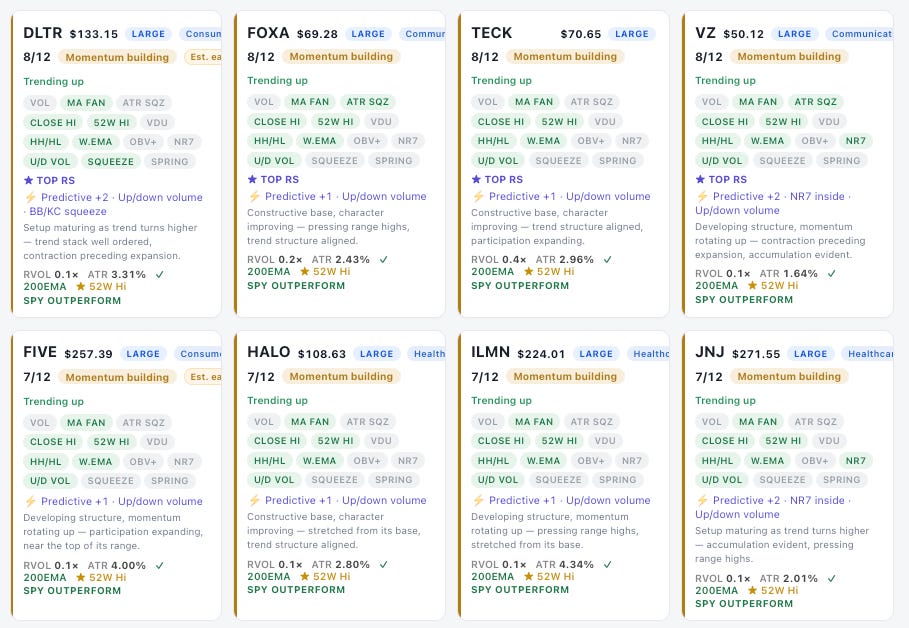Open the FOXA ticker symbol

[x=268, y=33]
